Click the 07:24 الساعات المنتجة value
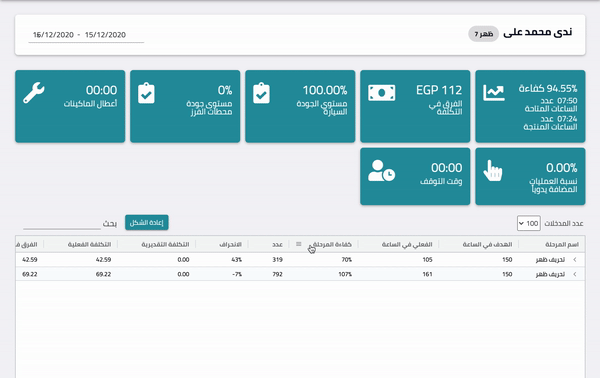This screenshot has width=600, height=378. 567,119
